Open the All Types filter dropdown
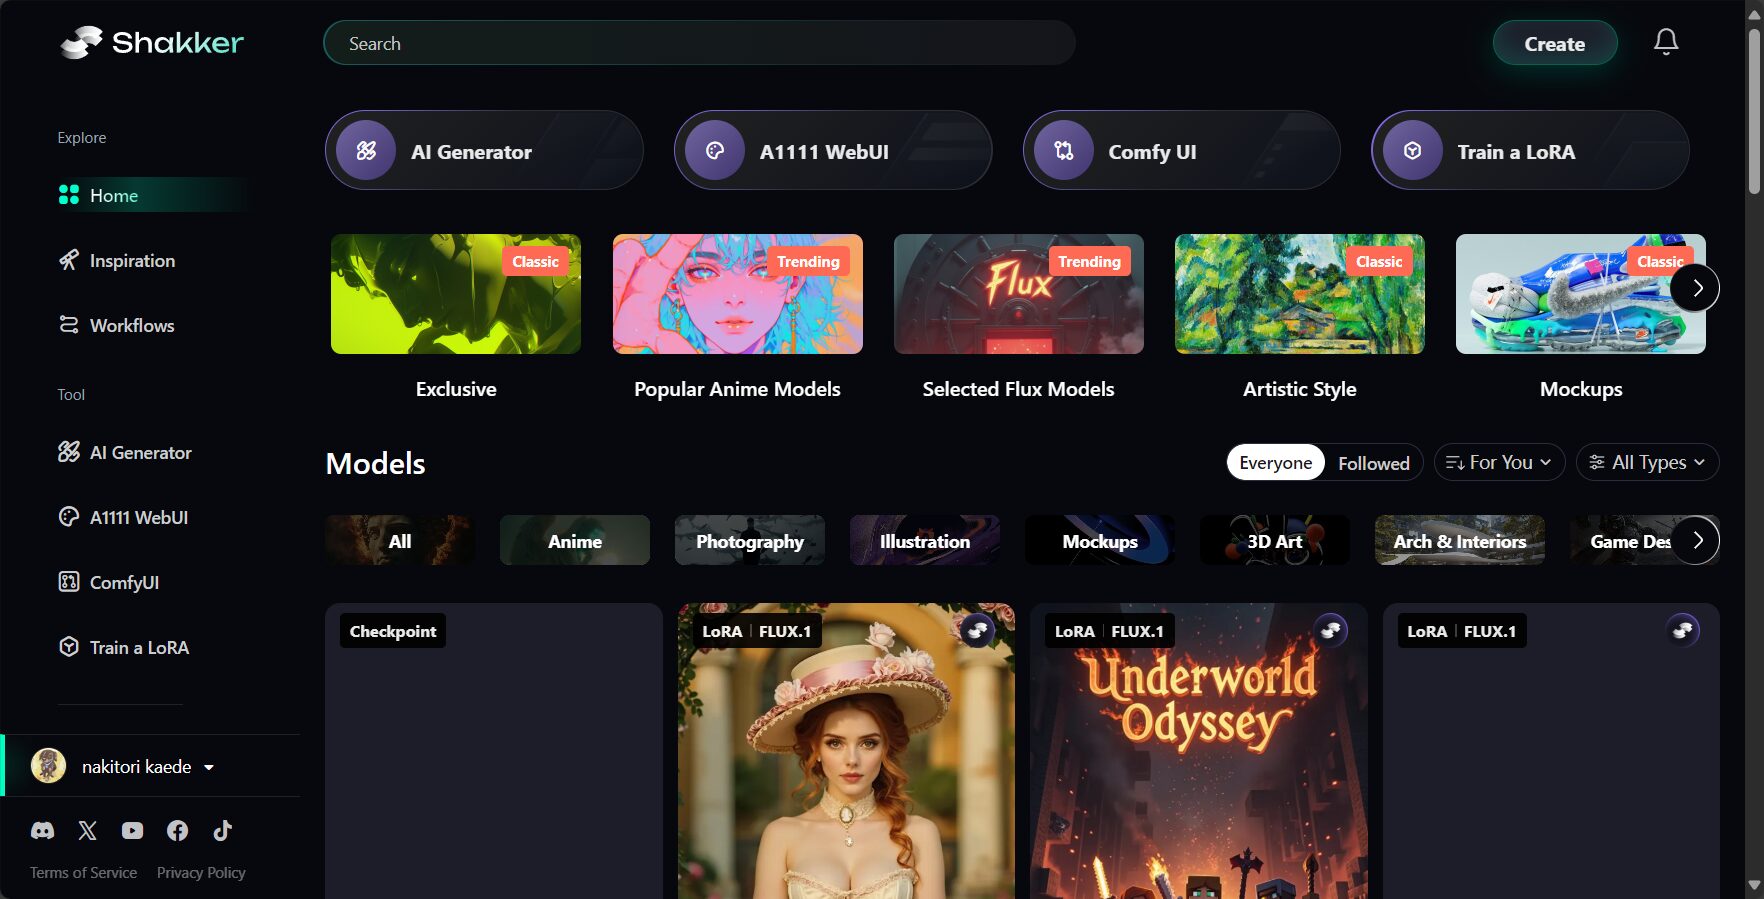Screen dimensions: 1764x899 pyautogui.click(x=1647, y=462)
